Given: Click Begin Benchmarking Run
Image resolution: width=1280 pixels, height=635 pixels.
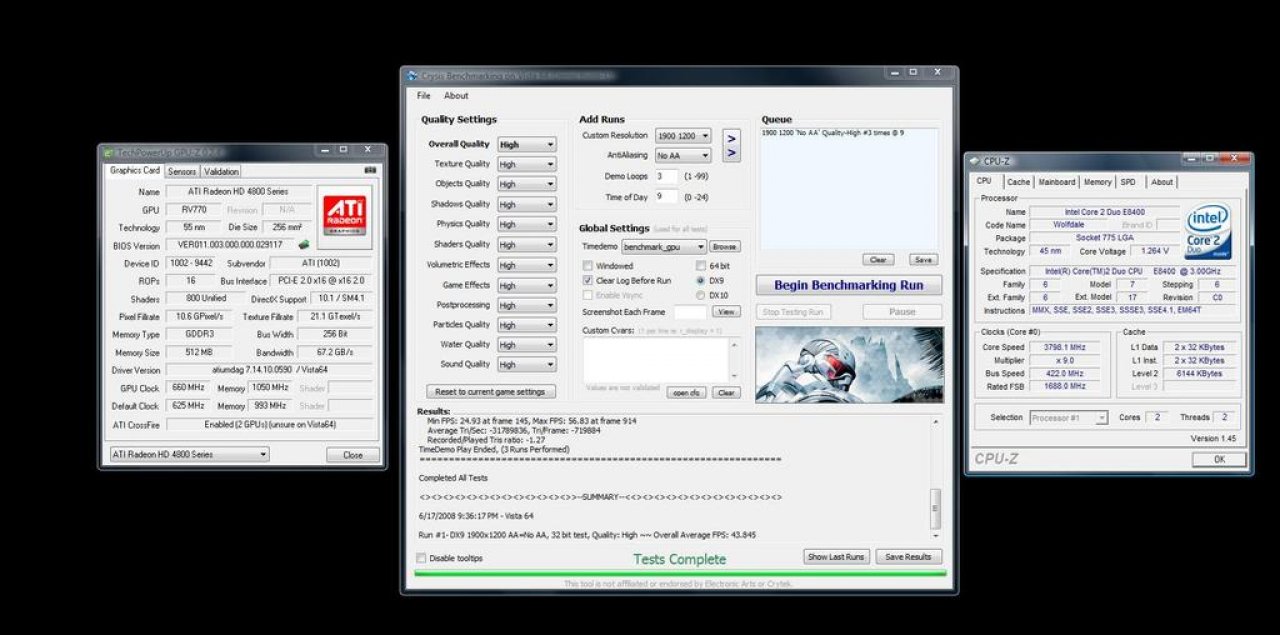Looking at the screenshot, I should (849, 285).
